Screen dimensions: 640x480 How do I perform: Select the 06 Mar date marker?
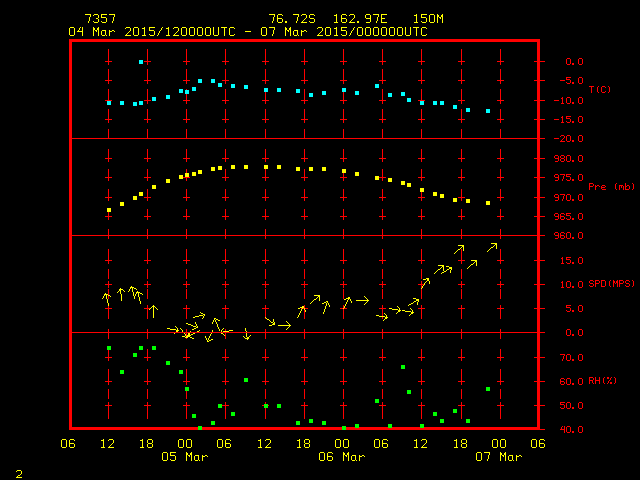pos(341,457)
